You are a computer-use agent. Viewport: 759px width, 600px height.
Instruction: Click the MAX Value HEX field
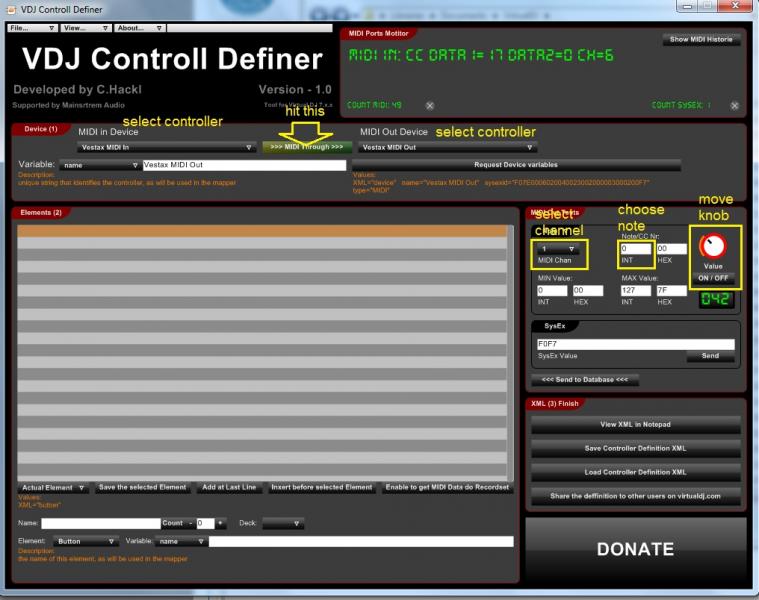pyautogui.click(x=671, y=290)
